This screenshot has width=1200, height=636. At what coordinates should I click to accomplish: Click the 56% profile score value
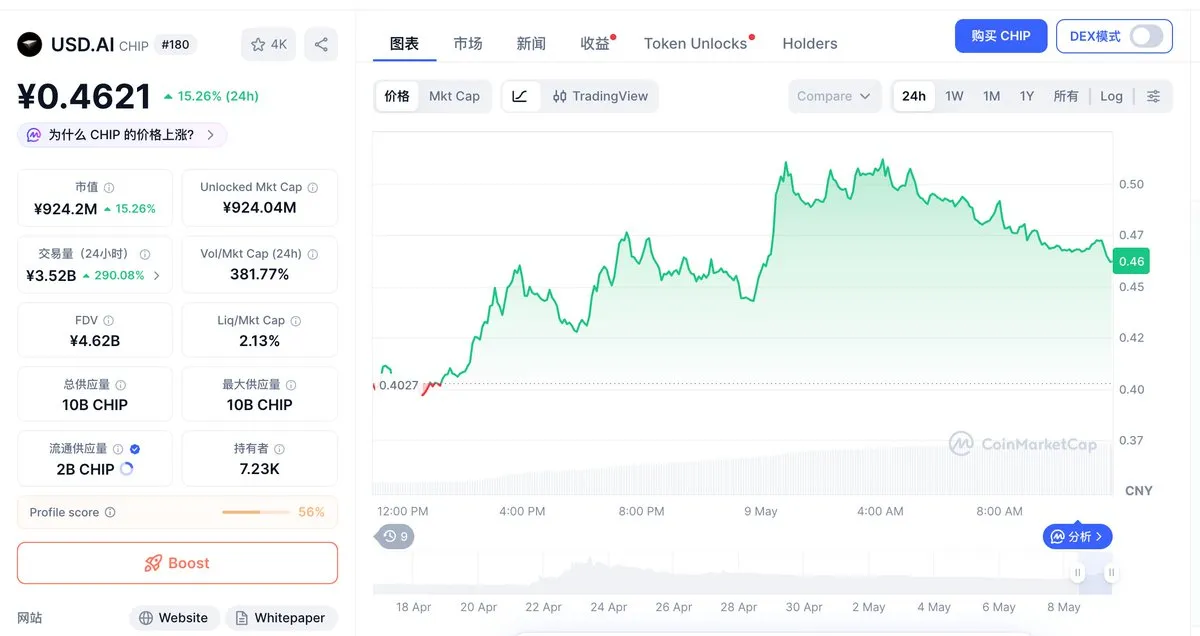click(312, 512)
